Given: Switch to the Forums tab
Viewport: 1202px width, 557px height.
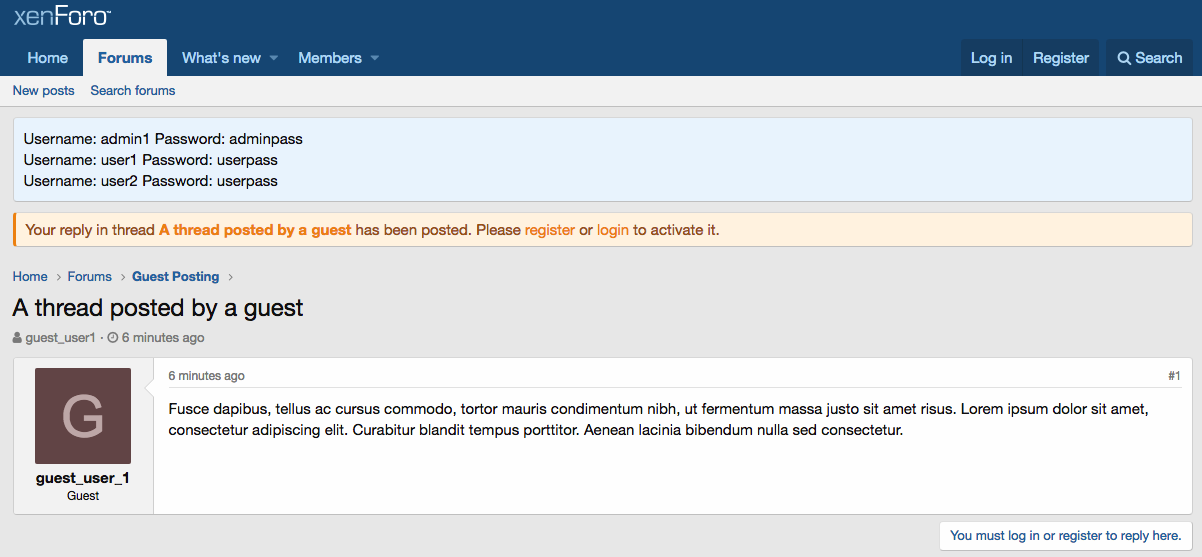Looking at the screenshot, I should tap(125, 58).
